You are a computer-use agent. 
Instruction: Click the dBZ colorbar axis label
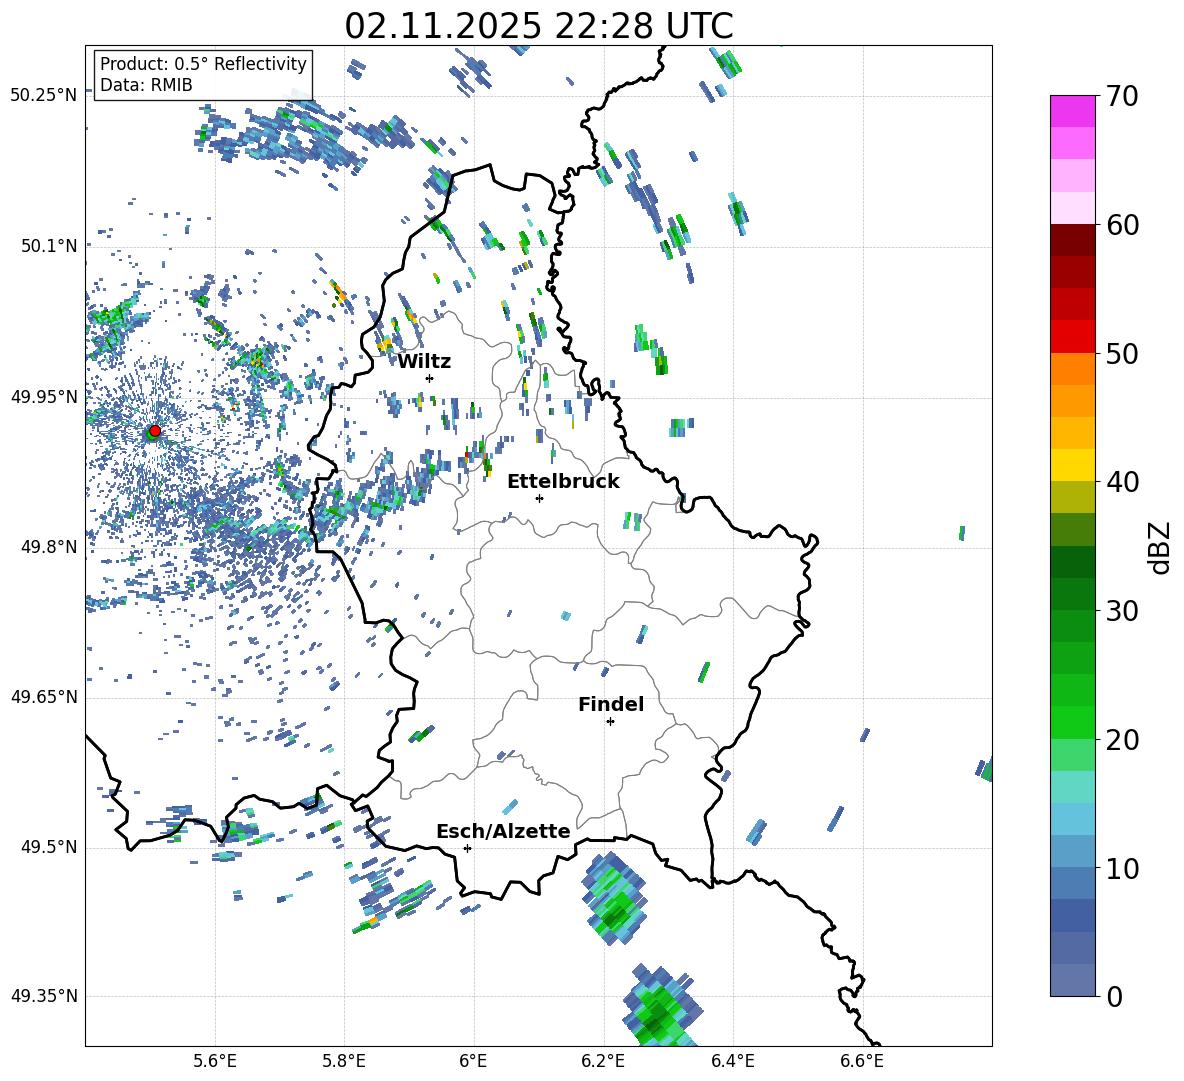click(1161, 547)
